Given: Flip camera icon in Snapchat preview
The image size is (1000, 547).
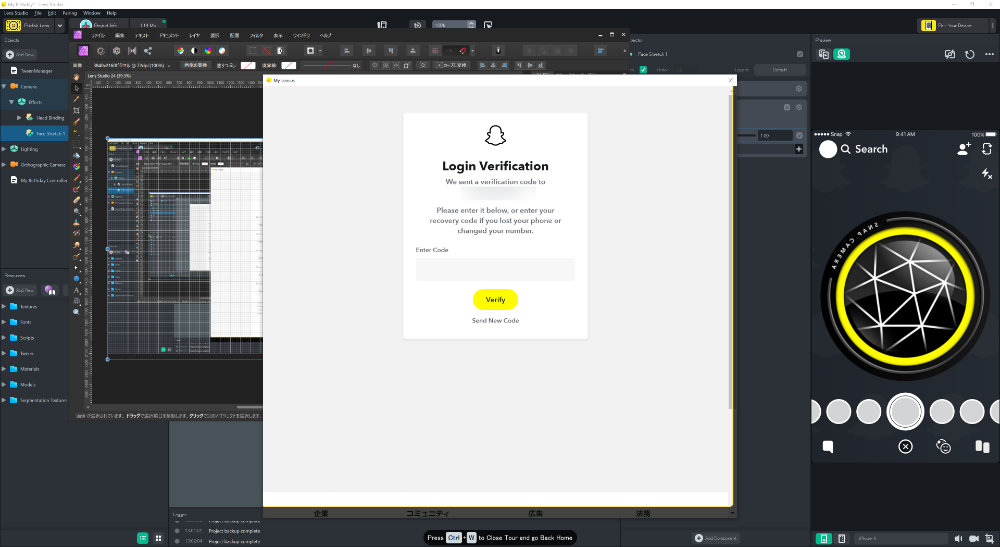Looking at the screenshot, I should [x=987, y=149].
